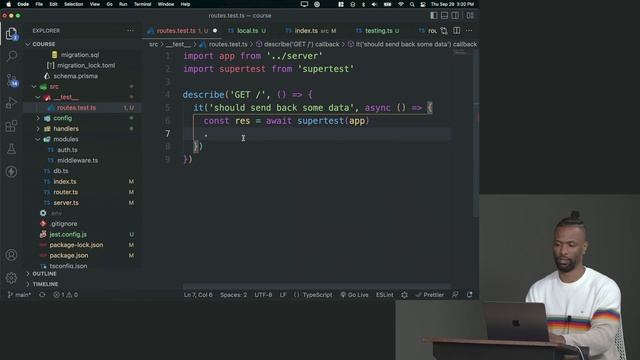Open Run and Debug view

point(11,103)
